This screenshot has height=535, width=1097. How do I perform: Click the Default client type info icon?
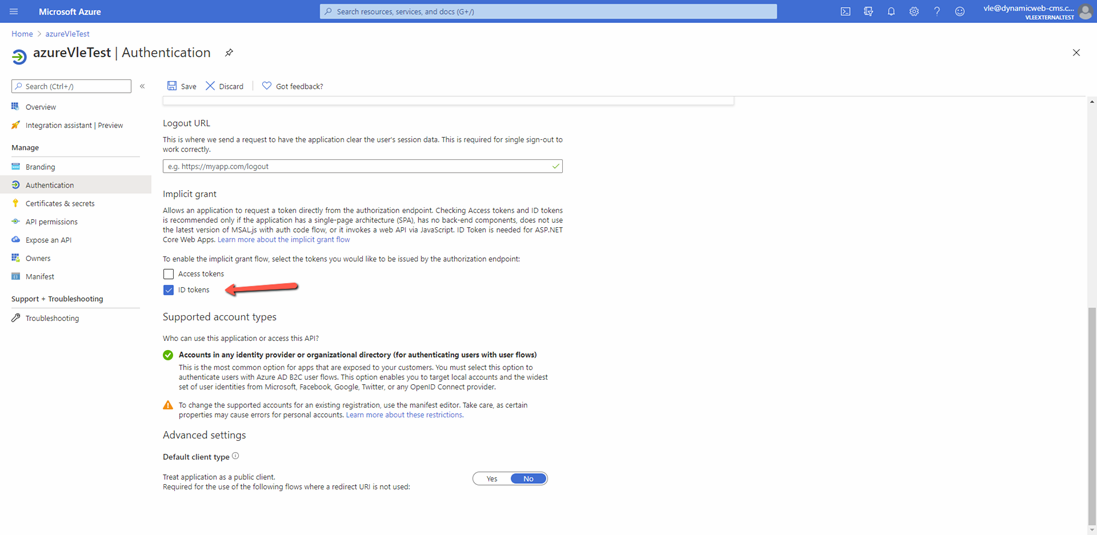coord(236,456)
